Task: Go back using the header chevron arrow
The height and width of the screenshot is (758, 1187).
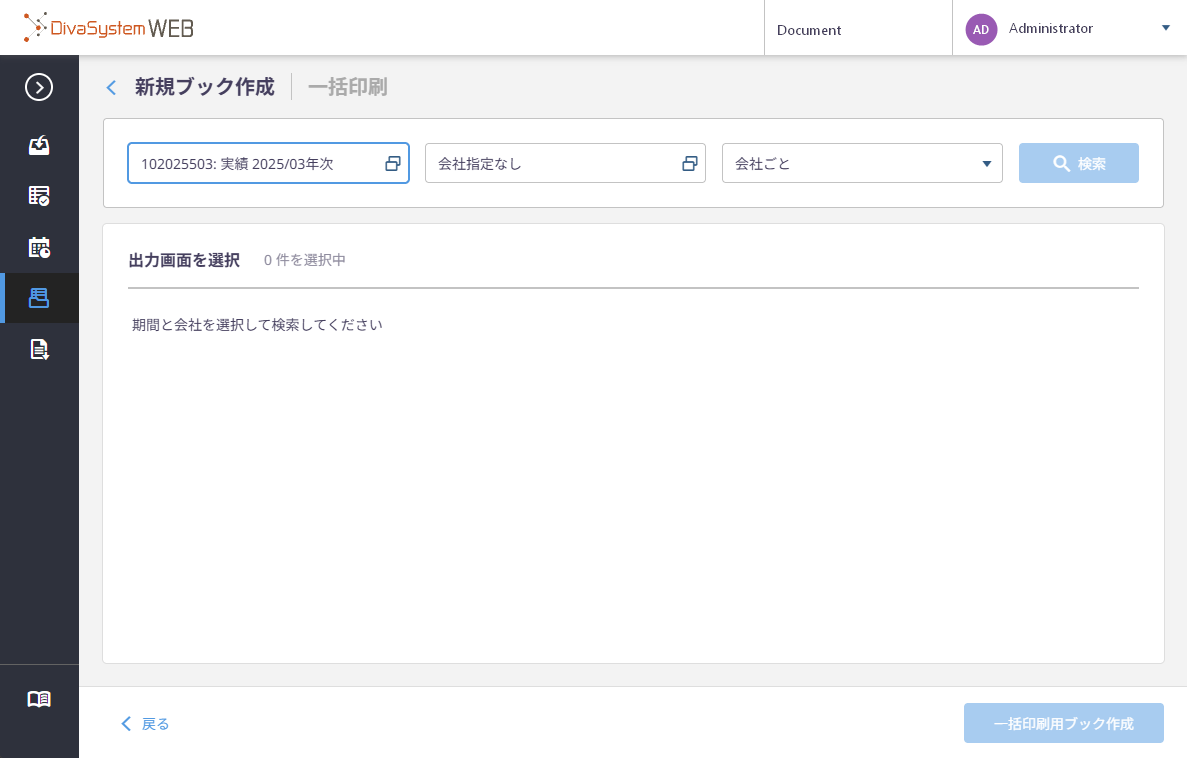Action: (x=111, y=88)
